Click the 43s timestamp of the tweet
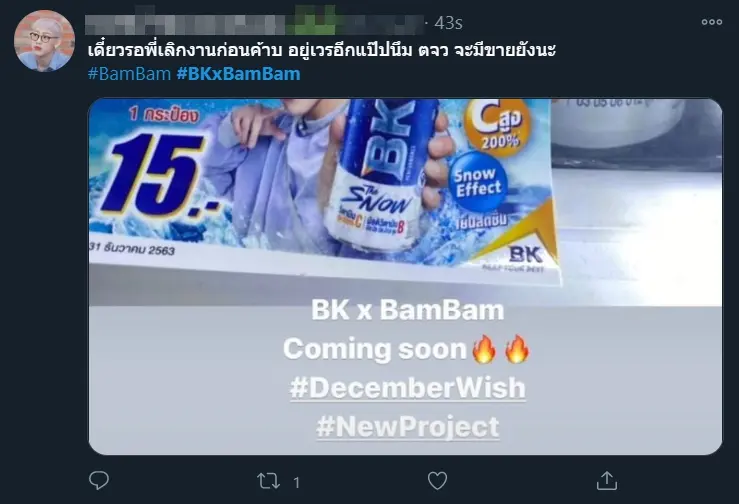Image resolution: width=739 pixels, height=504 pixels. (x=448, y=23)
